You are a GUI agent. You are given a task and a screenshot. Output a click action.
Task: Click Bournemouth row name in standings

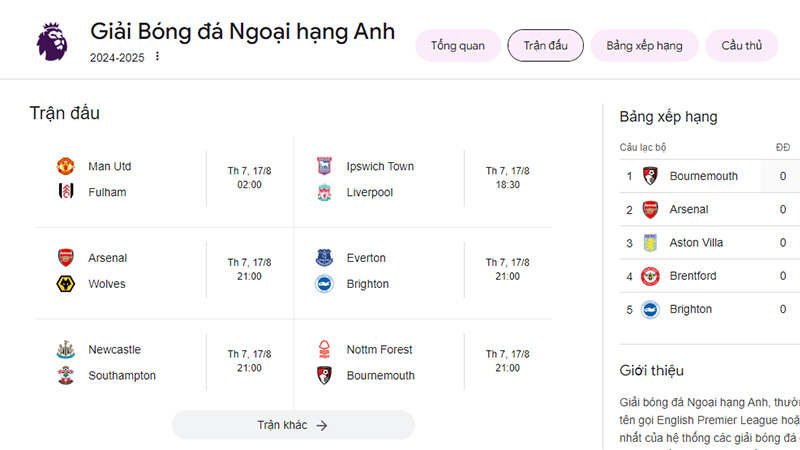704,176
